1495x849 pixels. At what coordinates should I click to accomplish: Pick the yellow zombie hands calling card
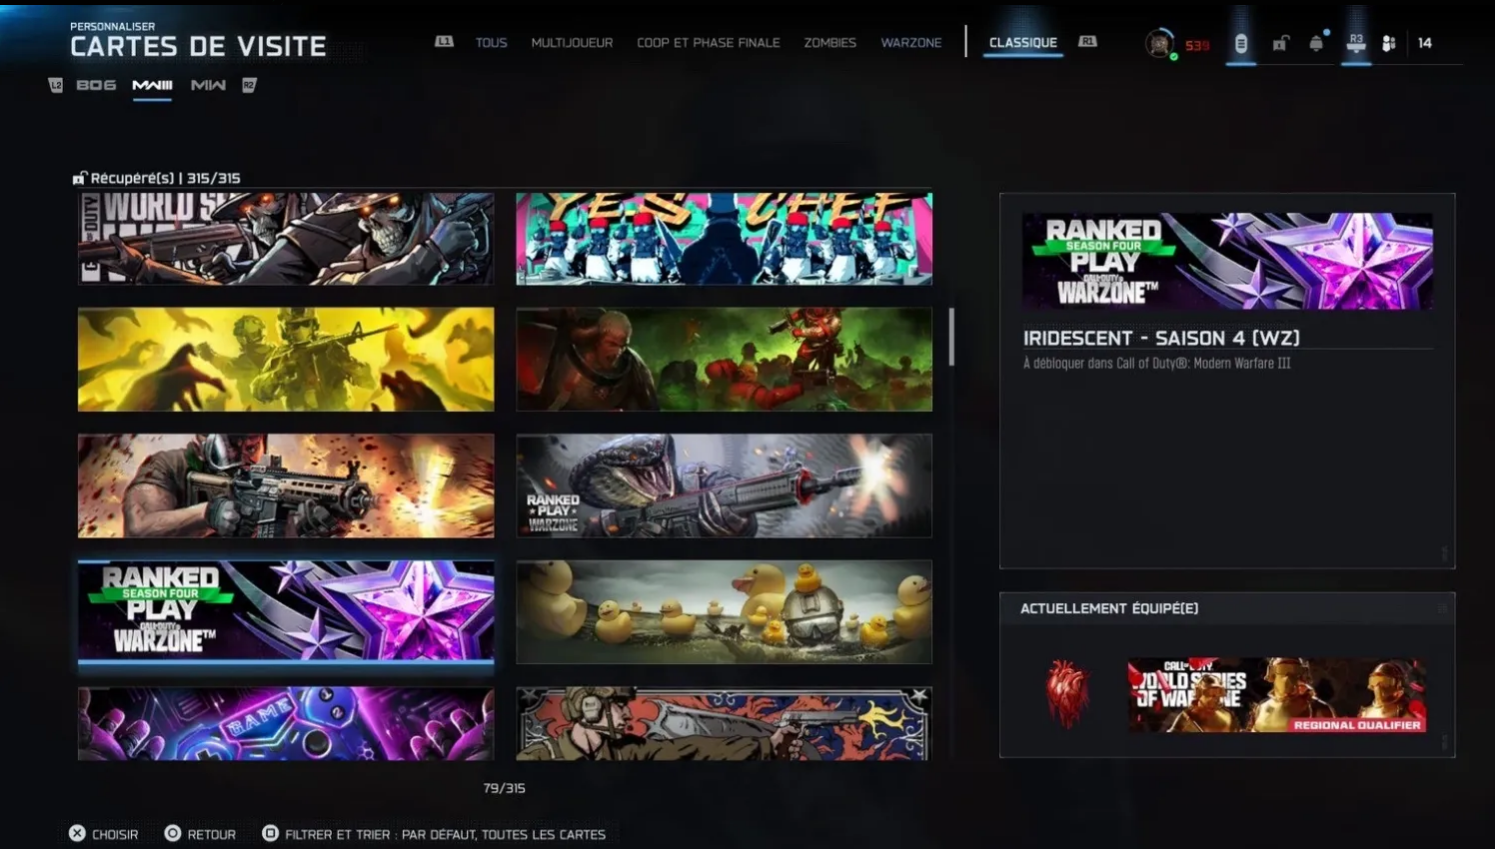pyautogui.click(x=286, y=359)
